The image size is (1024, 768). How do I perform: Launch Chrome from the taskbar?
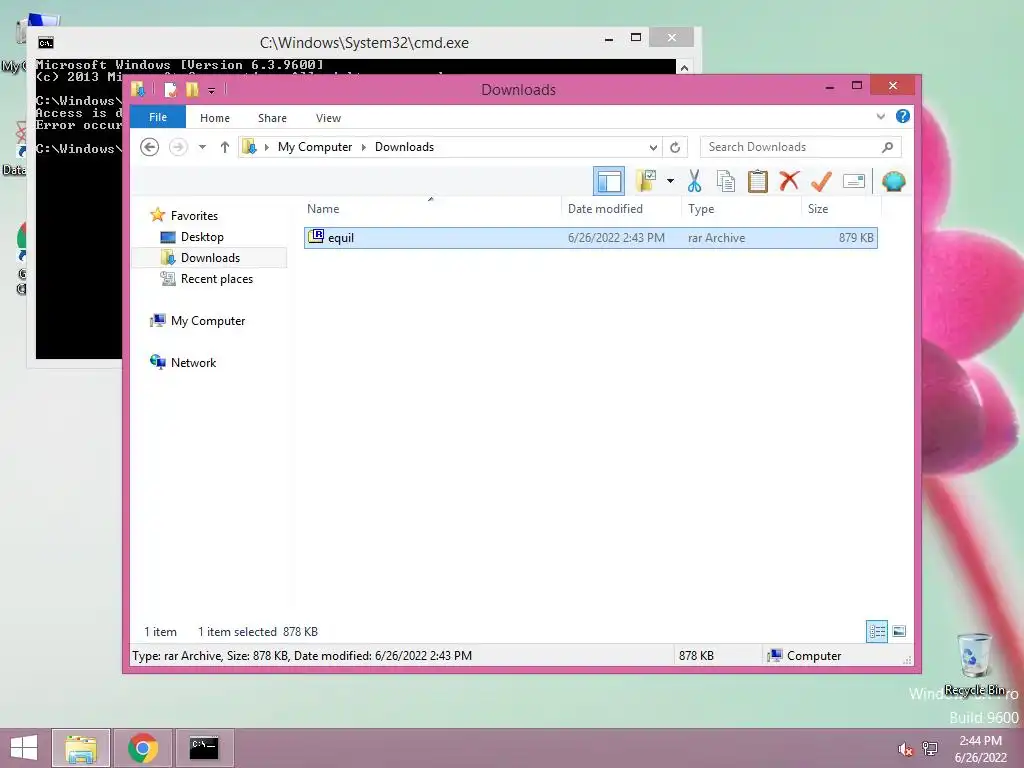pyautogui.click(x=142, y=748)
